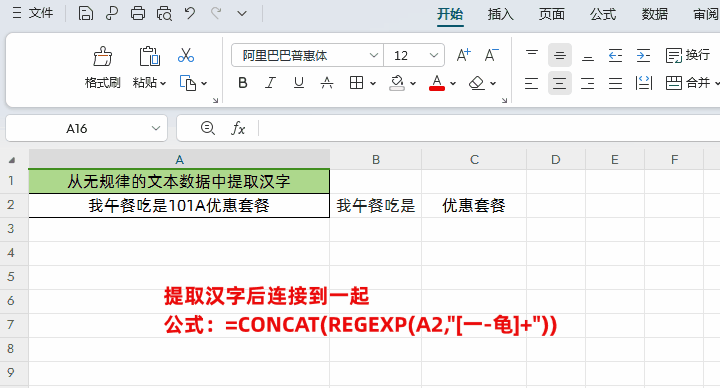Click the 换行 wrap text button

(687, 56)
